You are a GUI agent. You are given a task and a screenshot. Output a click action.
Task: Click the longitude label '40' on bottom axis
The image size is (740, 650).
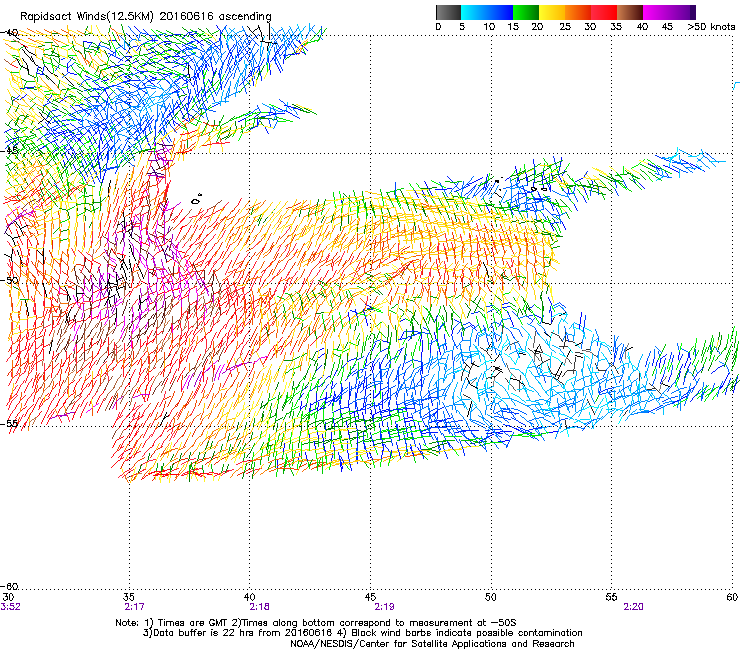tap(250, 597)
